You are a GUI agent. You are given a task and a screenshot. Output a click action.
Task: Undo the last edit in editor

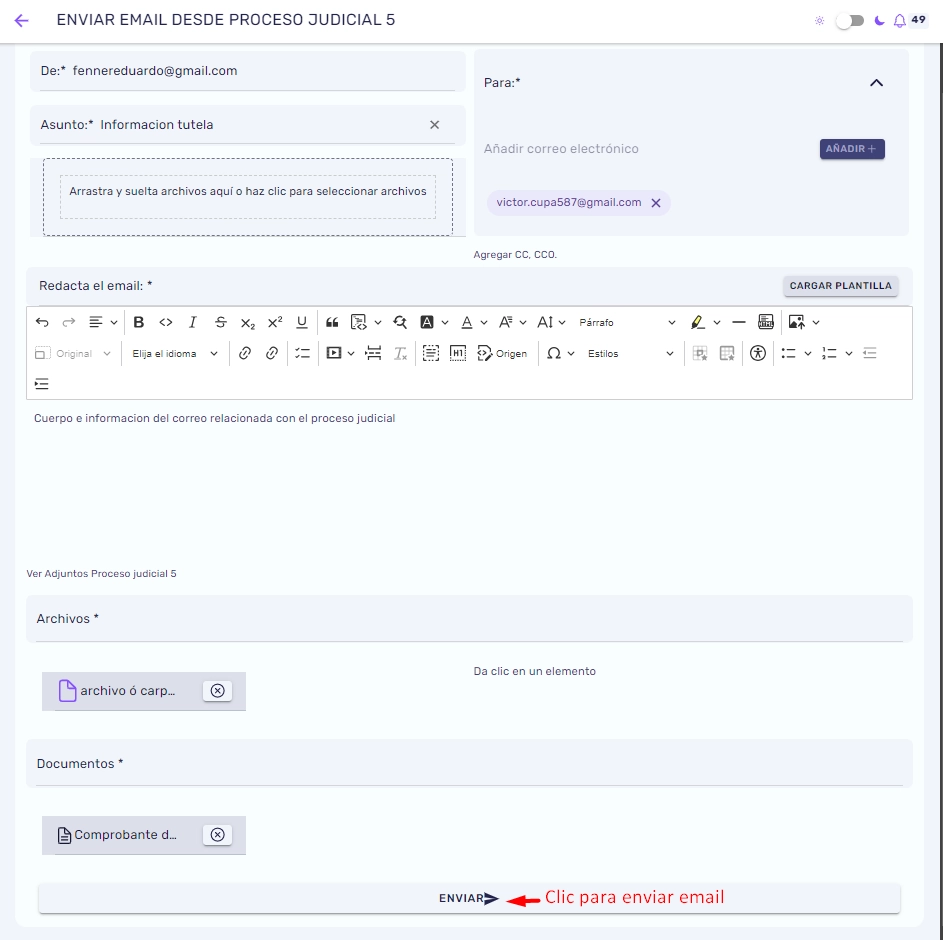pos(42,322)
